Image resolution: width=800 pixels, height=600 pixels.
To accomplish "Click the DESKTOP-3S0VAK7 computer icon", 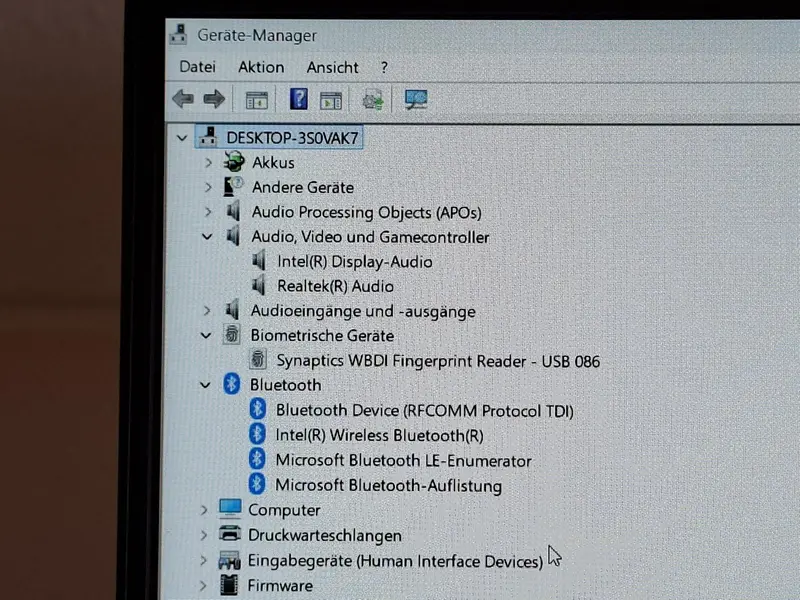I will click(209, 137).
